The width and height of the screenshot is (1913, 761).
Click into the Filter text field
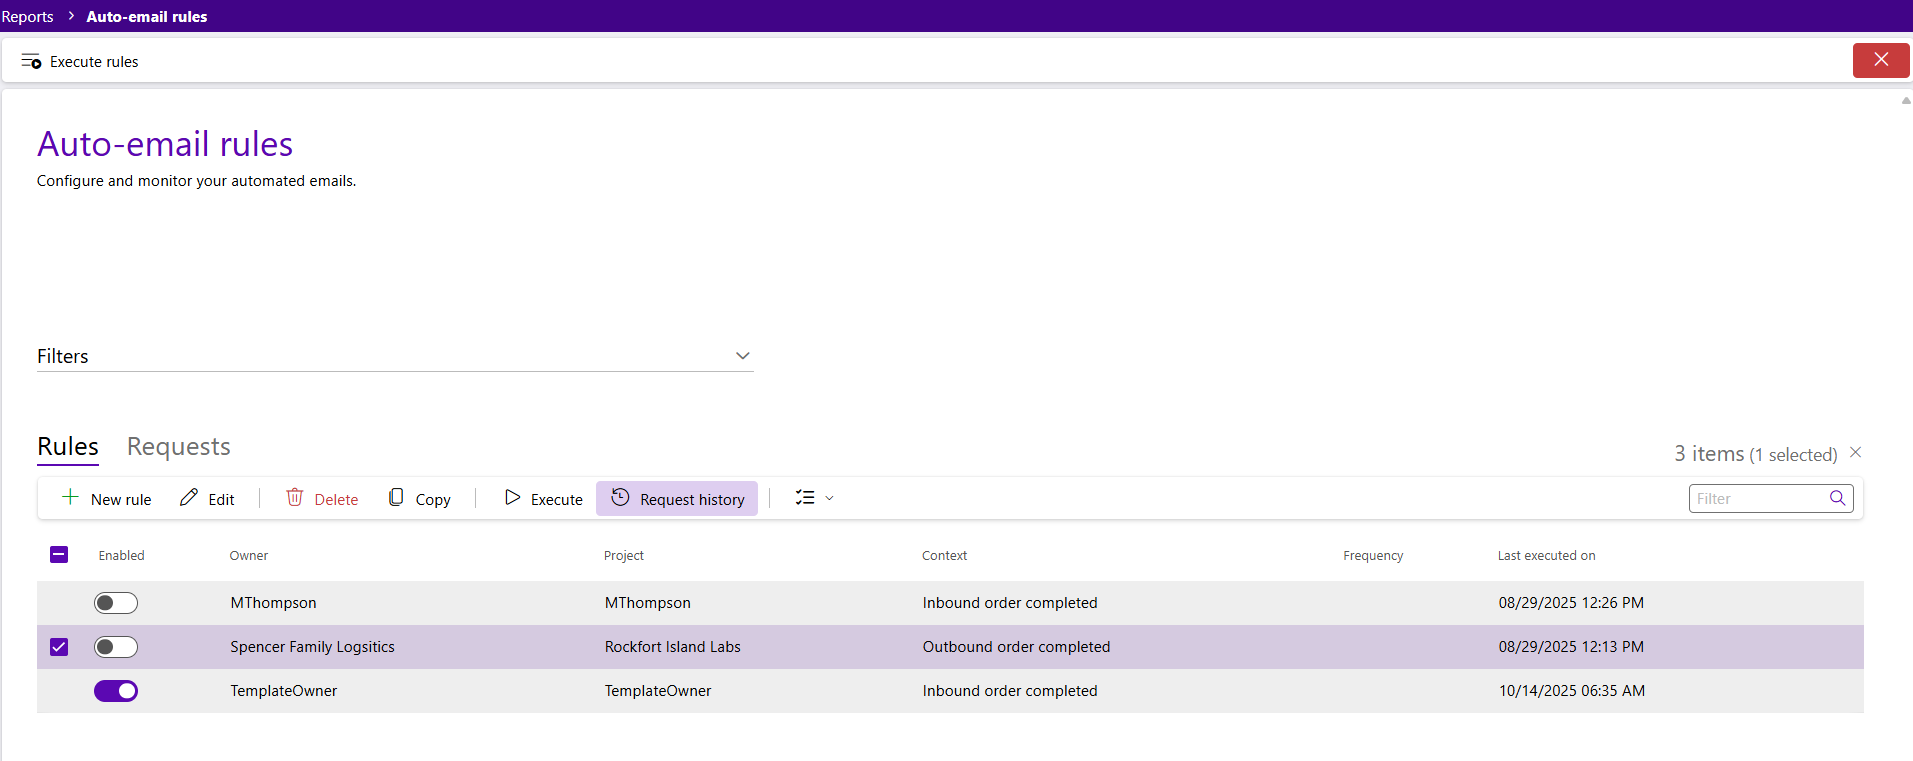1755,499
